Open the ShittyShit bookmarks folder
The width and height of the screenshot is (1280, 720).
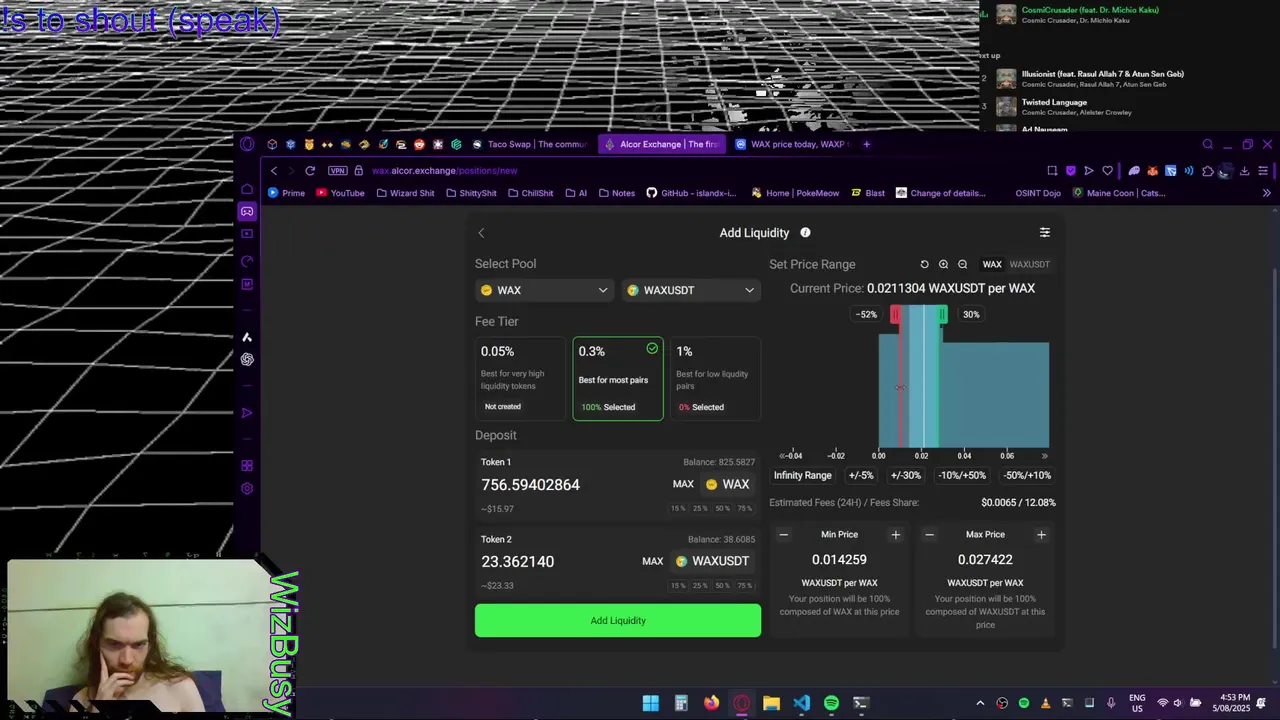[471, 193]
